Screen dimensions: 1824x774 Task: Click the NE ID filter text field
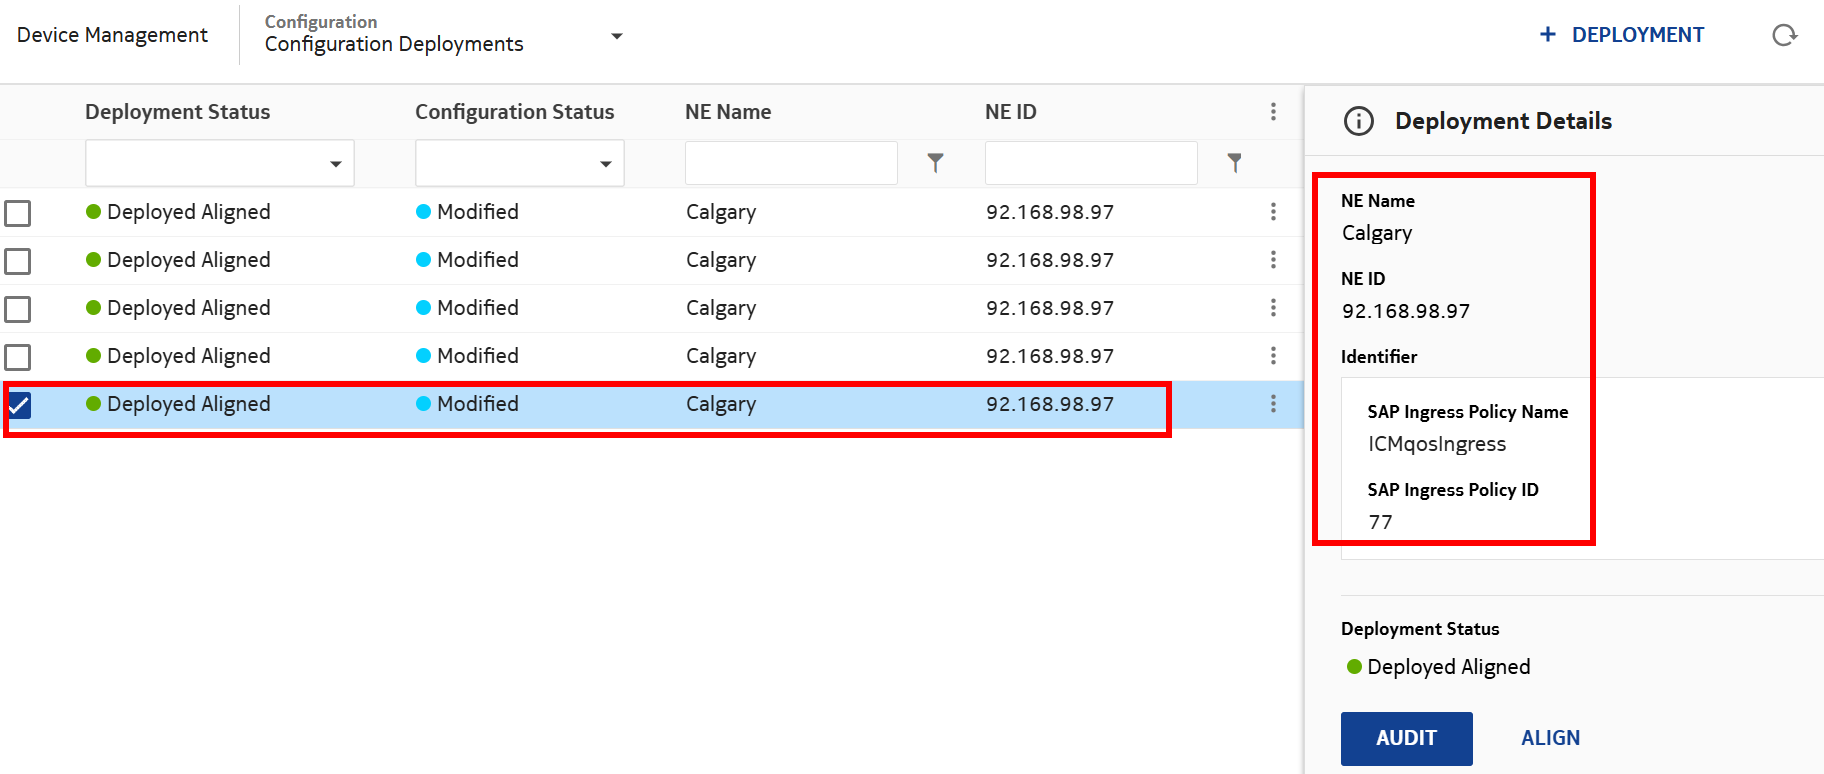(1090, 163)
